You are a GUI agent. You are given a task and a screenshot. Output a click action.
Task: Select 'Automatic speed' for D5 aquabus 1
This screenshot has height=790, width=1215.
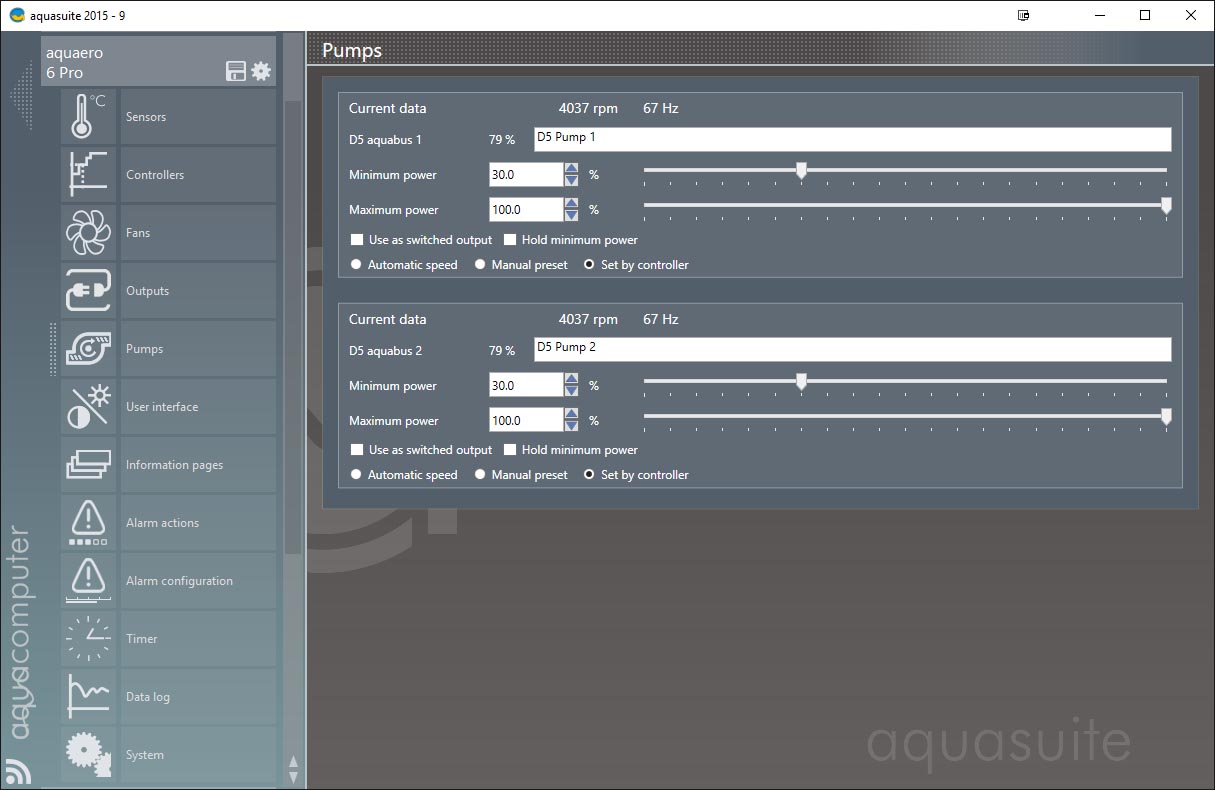coord(356,265)
